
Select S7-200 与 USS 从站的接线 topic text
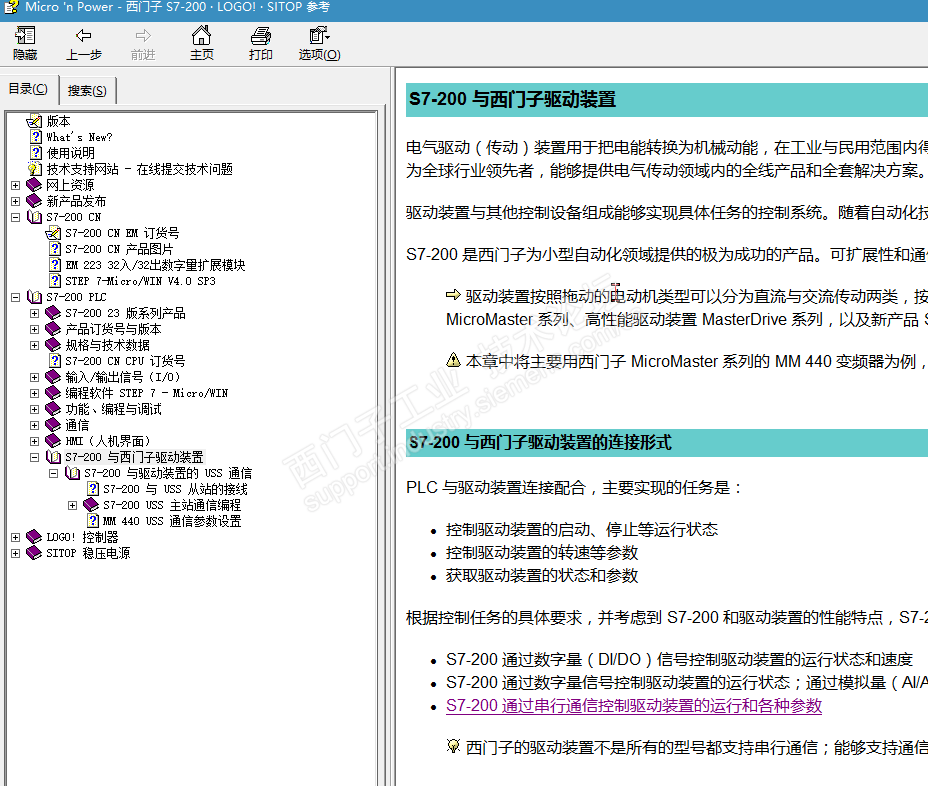(175, 489)
